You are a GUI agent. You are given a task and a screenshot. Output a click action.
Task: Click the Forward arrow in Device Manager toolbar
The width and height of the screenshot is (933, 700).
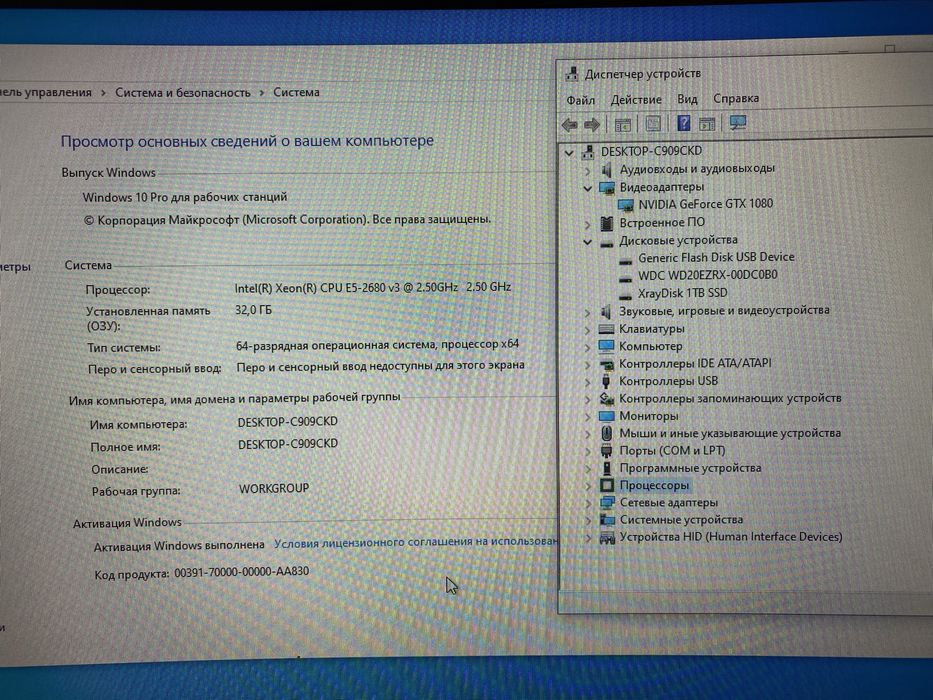click(591, 125)
